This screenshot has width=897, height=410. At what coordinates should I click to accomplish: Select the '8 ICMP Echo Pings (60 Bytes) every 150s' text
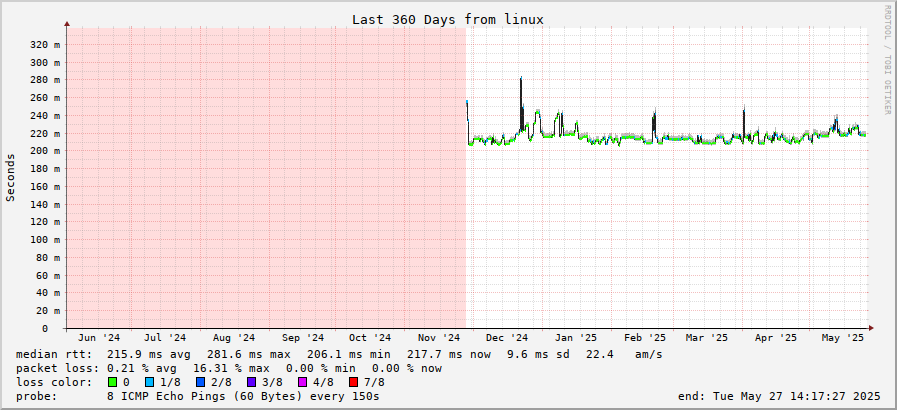click(243, 396)
